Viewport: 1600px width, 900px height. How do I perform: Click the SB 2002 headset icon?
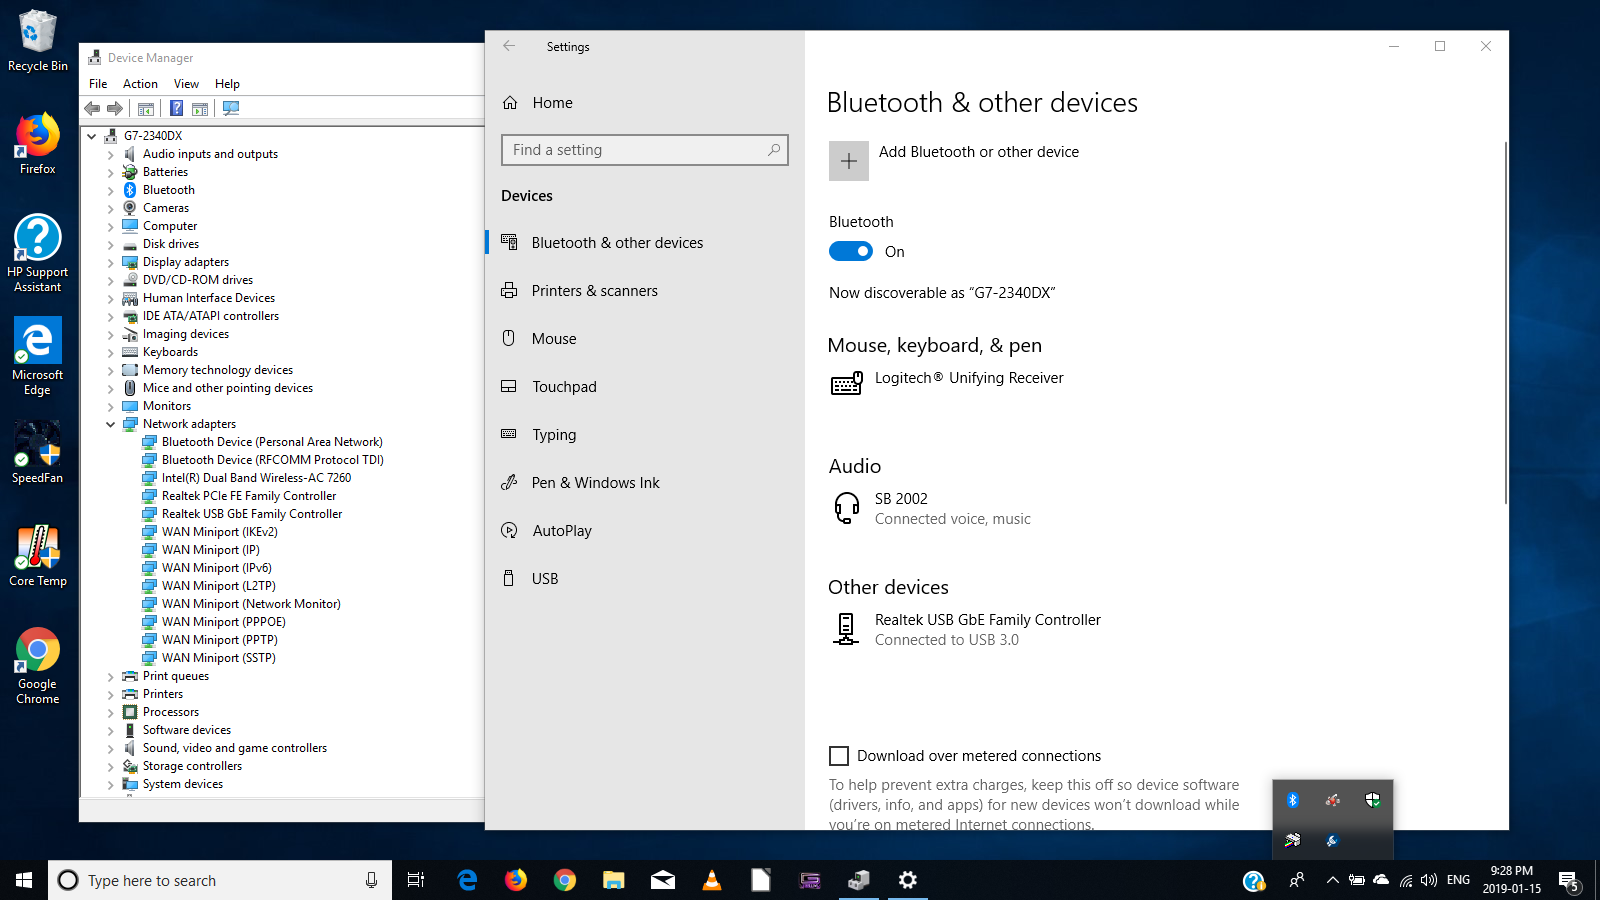point(846,508)
